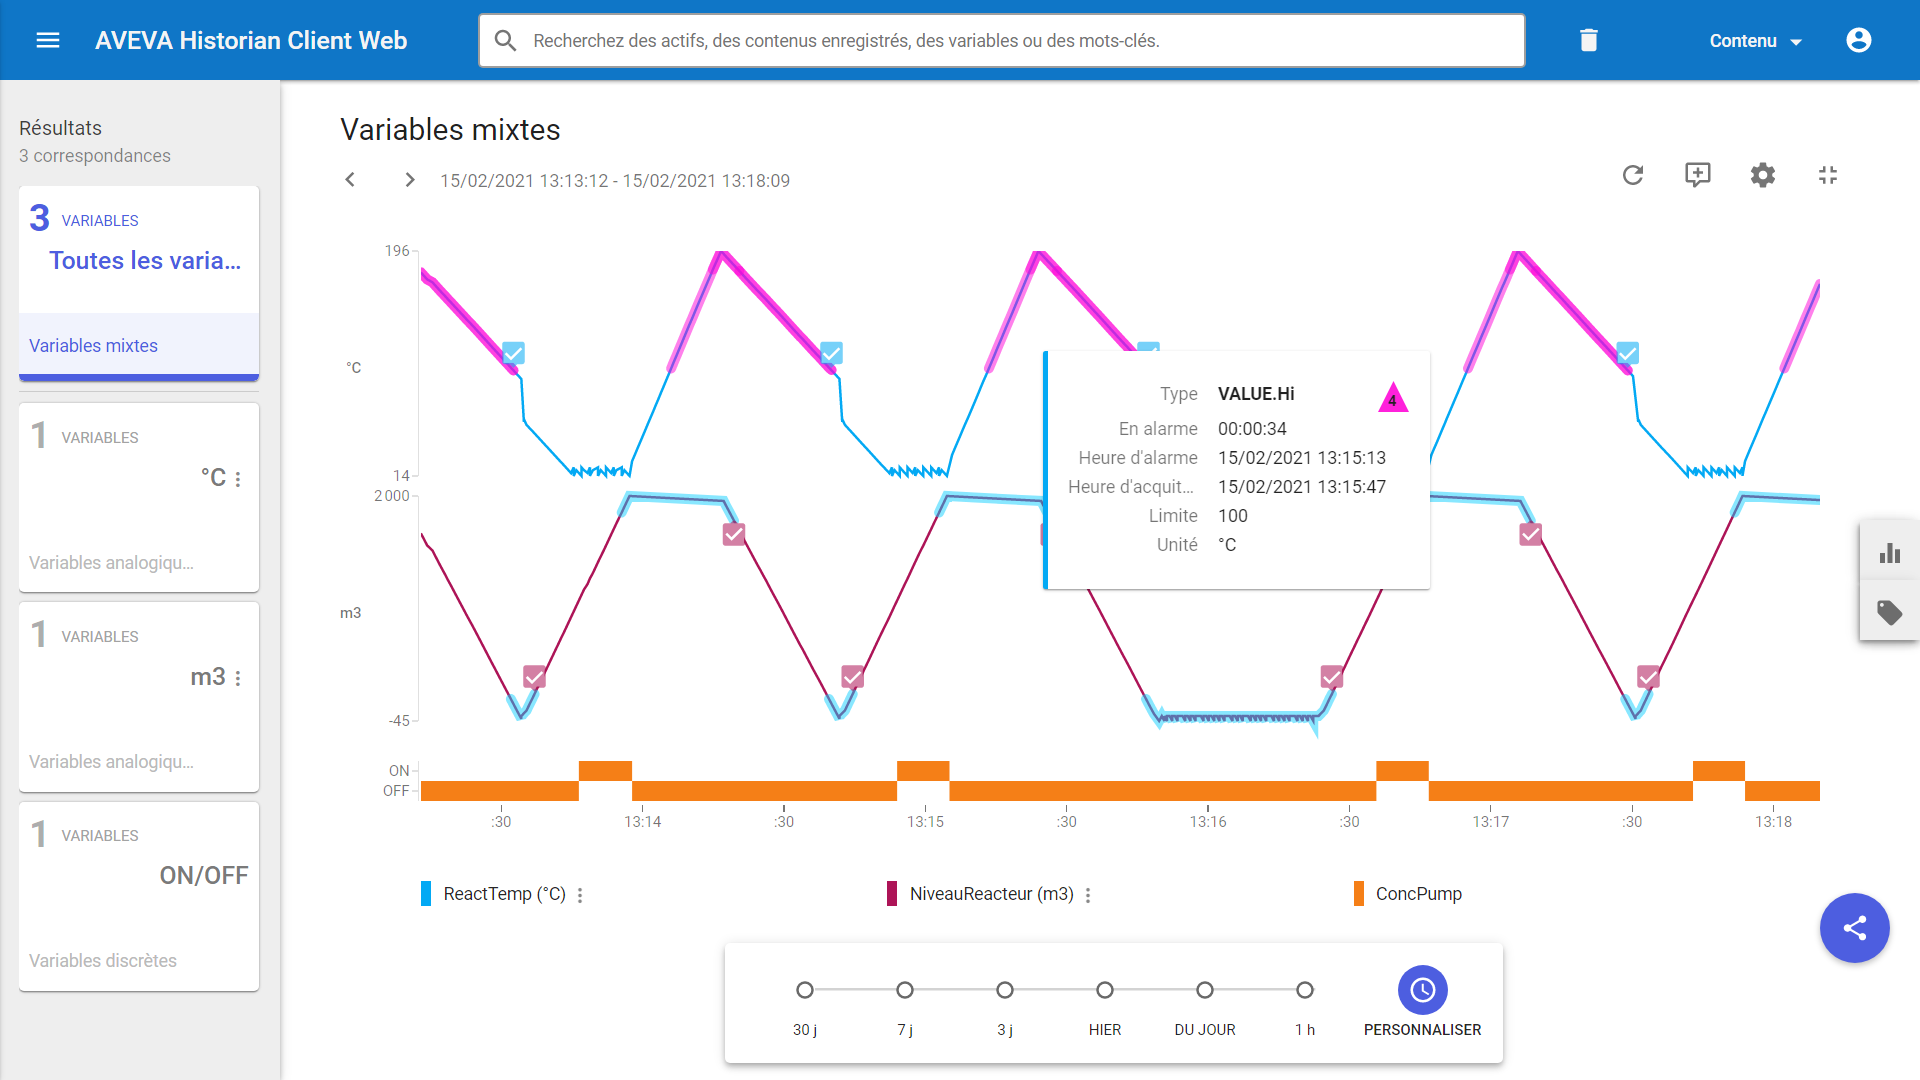The width and height of the screenshot is (1920, 1080).
Task: Go to previous time range arrow
Action: point(350,180)
